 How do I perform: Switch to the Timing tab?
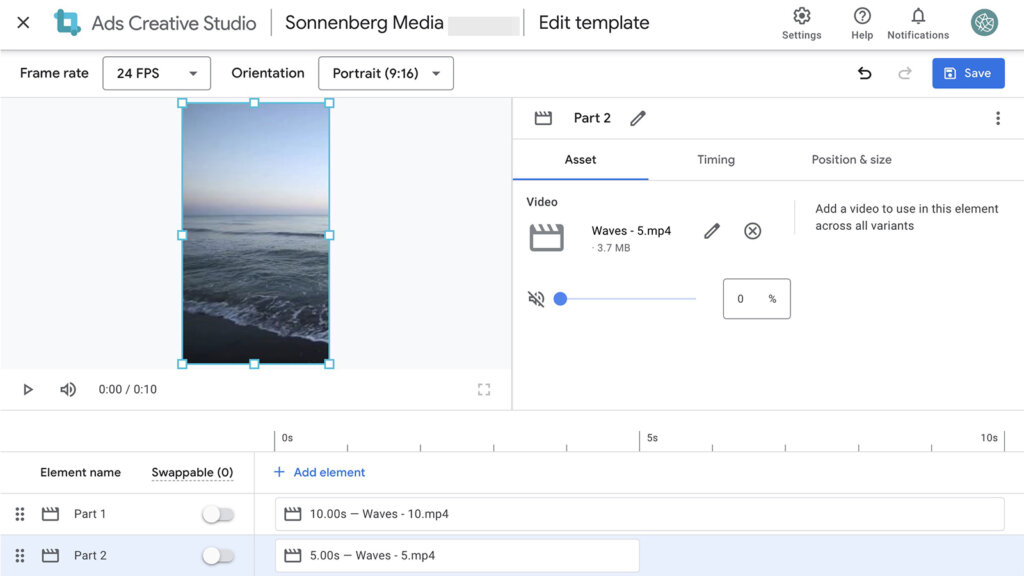coord(716,159)
